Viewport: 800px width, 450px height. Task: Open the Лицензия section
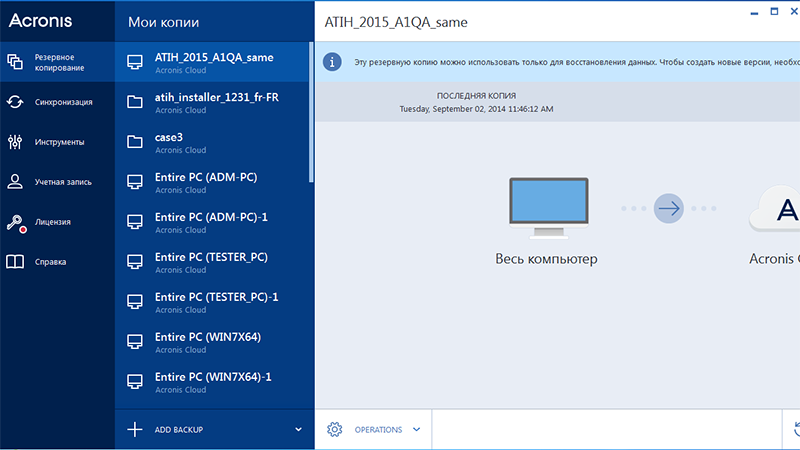[57, 222]
